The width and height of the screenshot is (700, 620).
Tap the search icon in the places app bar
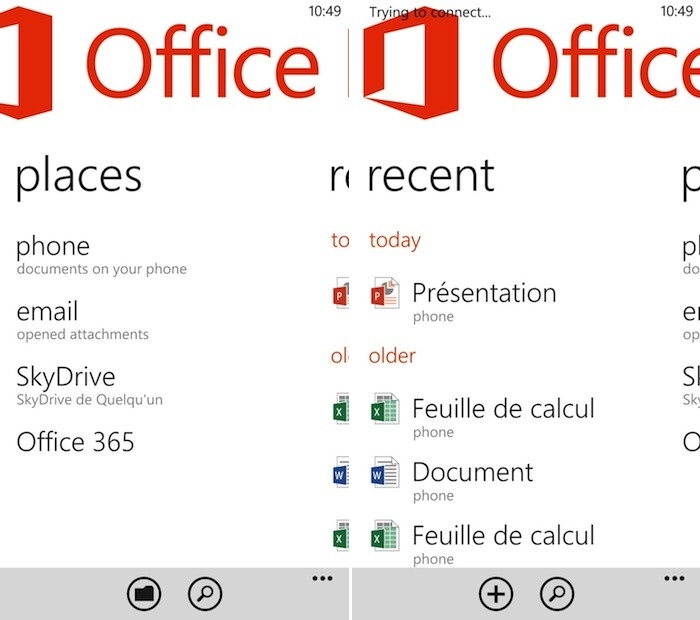click(x=205, y=594)
